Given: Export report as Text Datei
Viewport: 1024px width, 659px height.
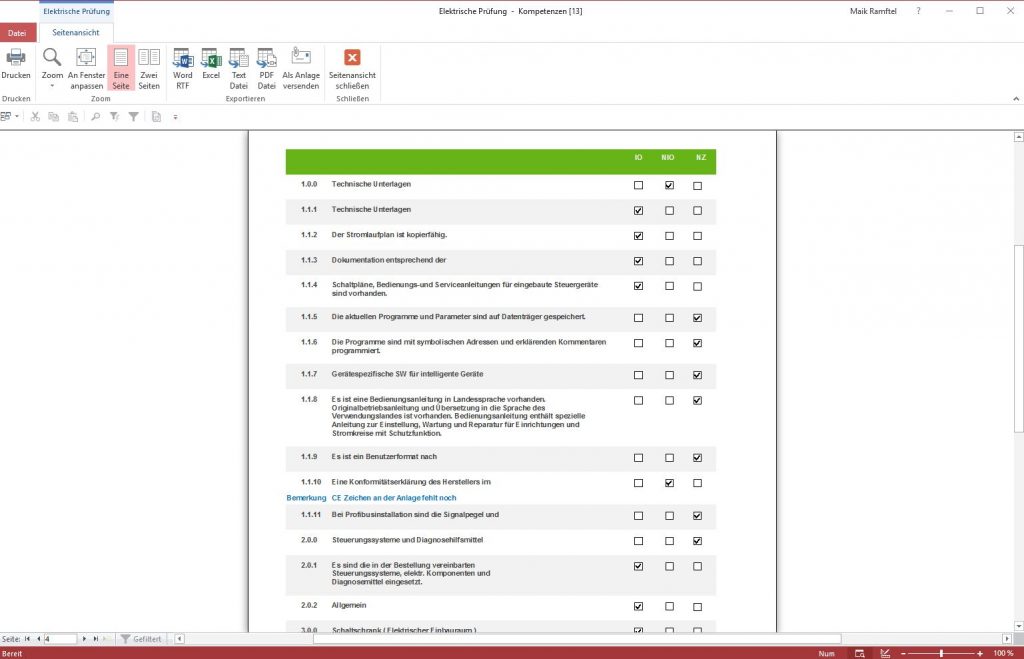Looking at the screenshot, I should [x=238, y=68].
